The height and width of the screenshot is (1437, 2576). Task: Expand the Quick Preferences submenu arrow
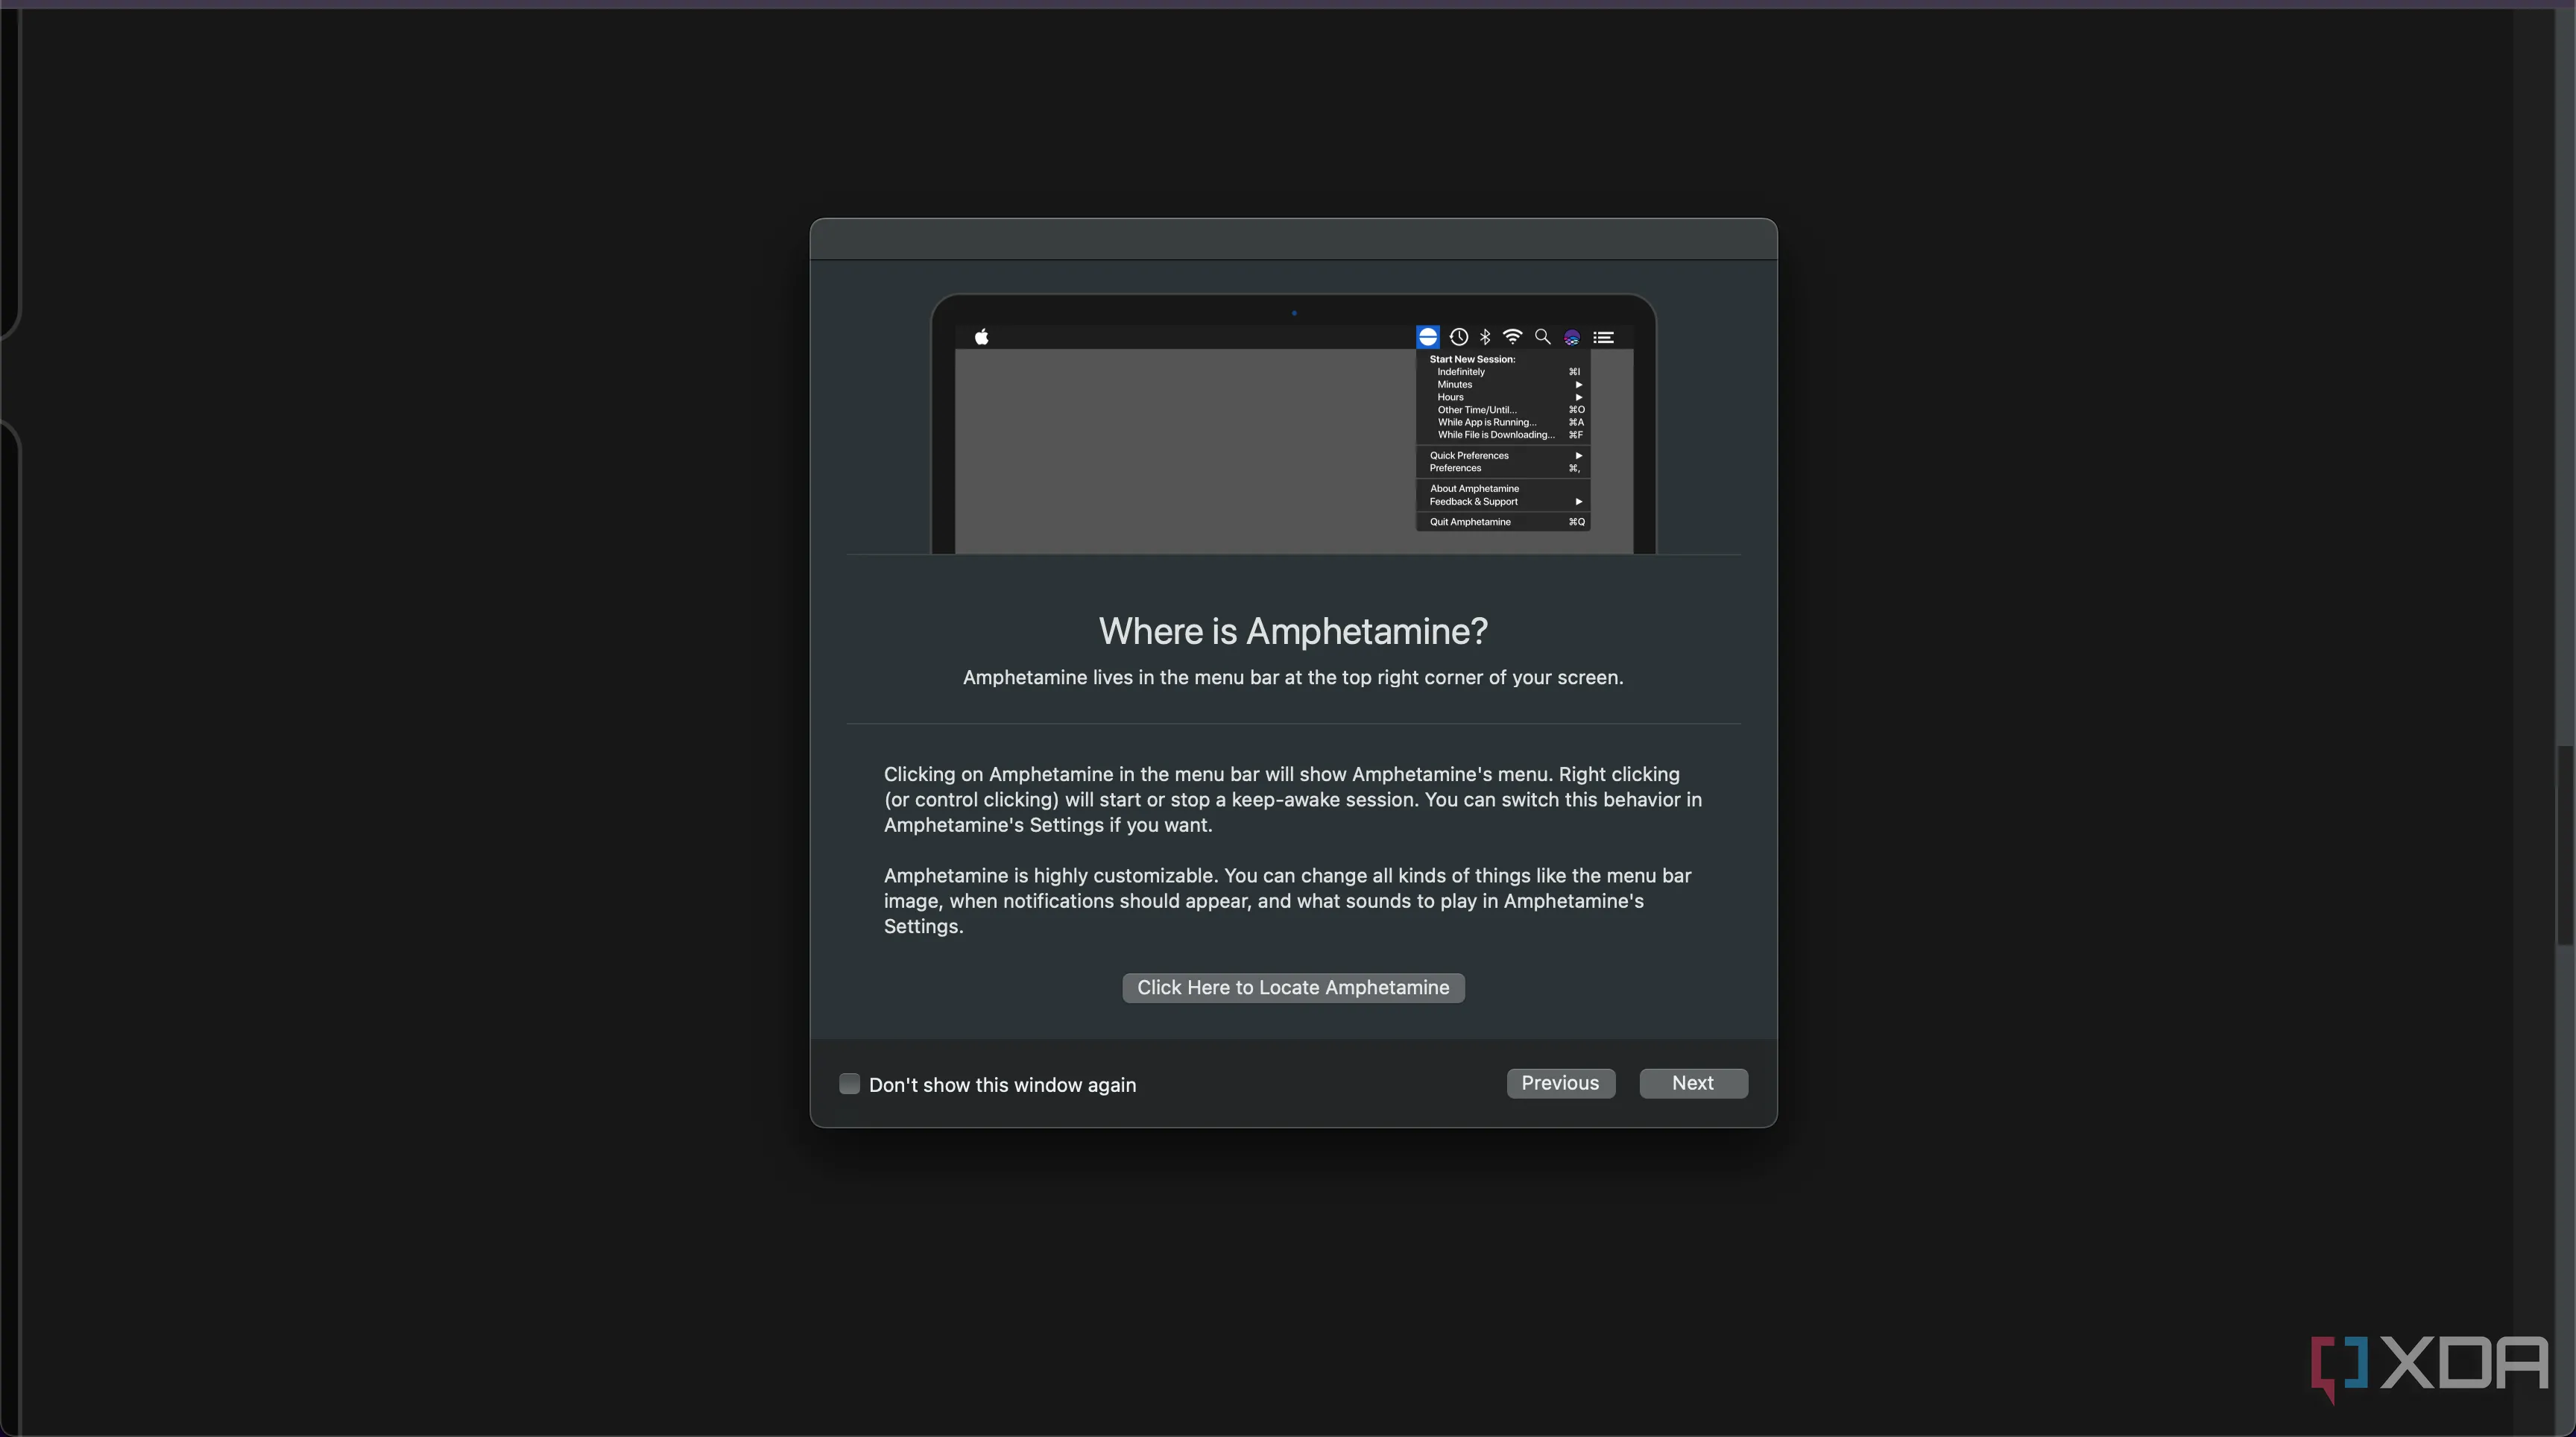pyautogui.click(x=1578, y=456)
